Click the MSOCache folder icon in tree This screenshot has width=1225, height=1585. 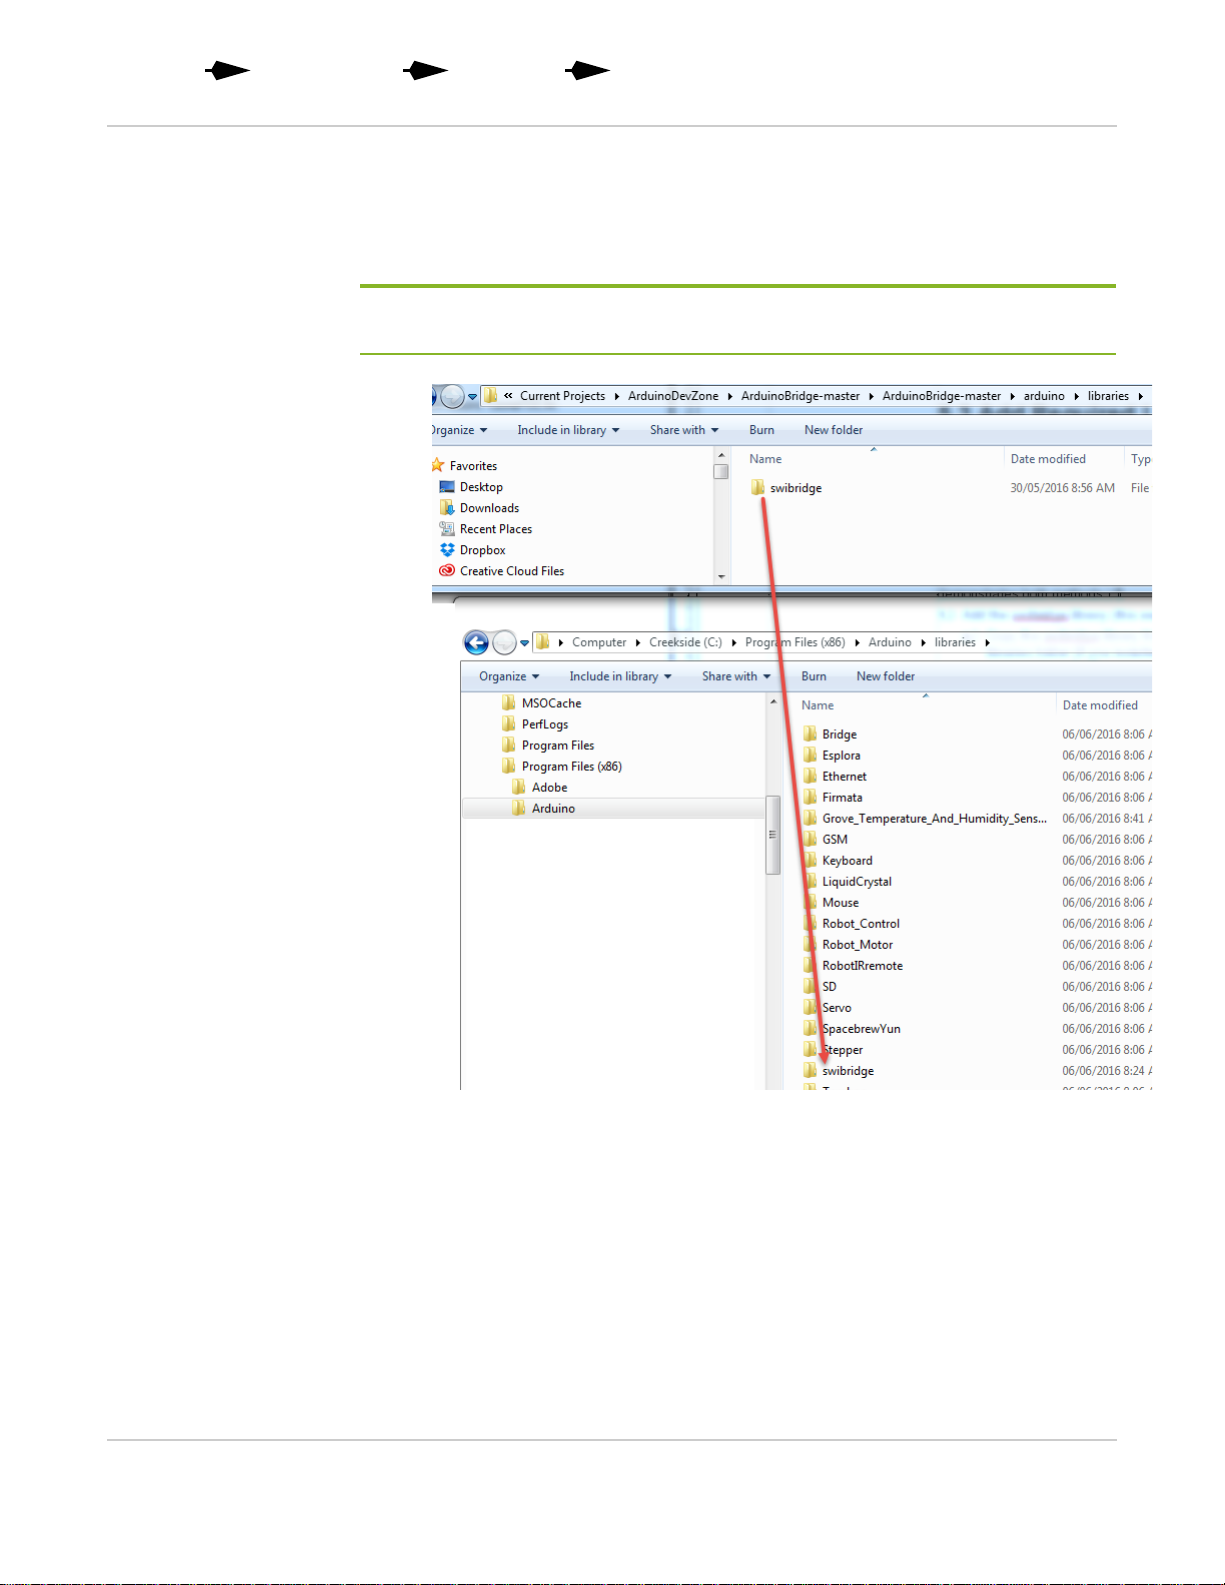tap(509, 703)
